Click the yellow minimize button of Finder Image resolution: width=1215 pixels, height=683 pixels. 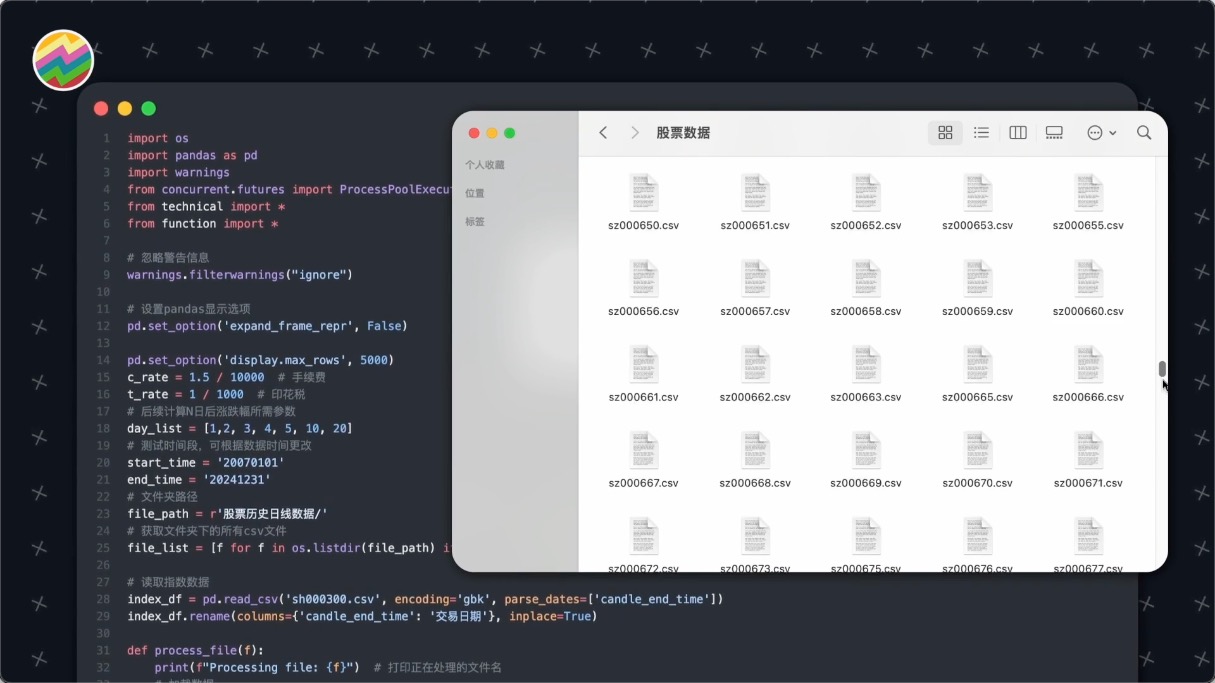[x=492, y=133]
